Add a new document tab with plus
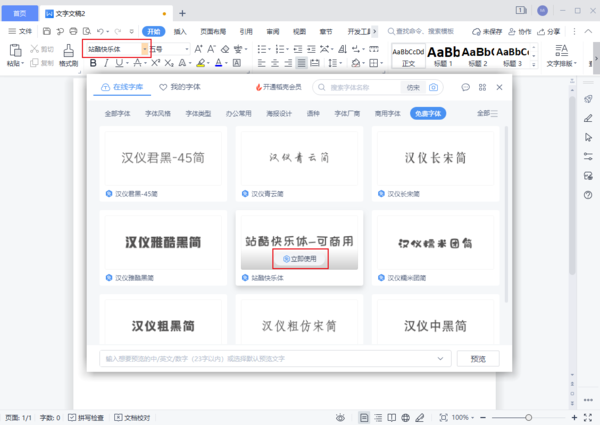Screen dimensions: 600x425 click(182, 12)
